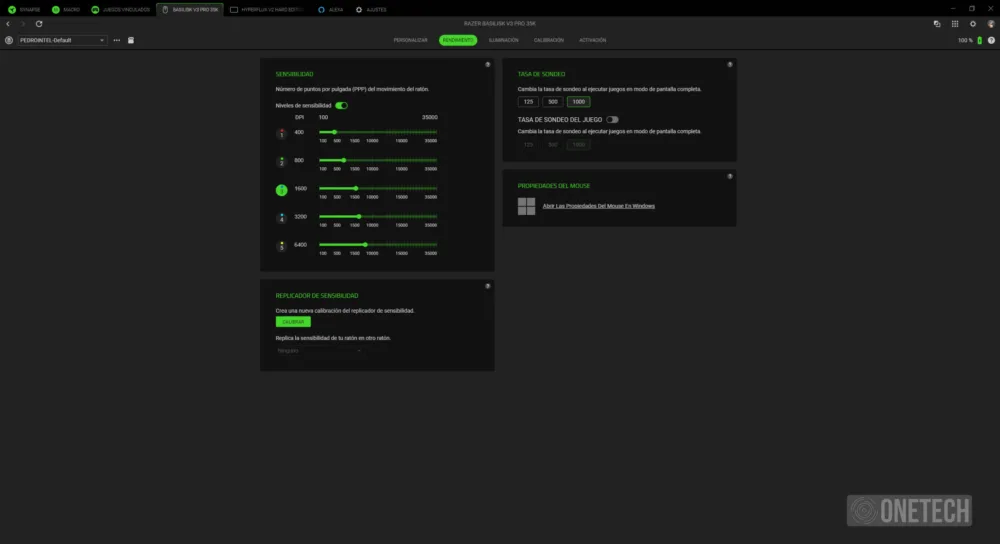Open the Ajustes settings tab
Viewport: 1000px width, 544px height.
coord(371,10)
